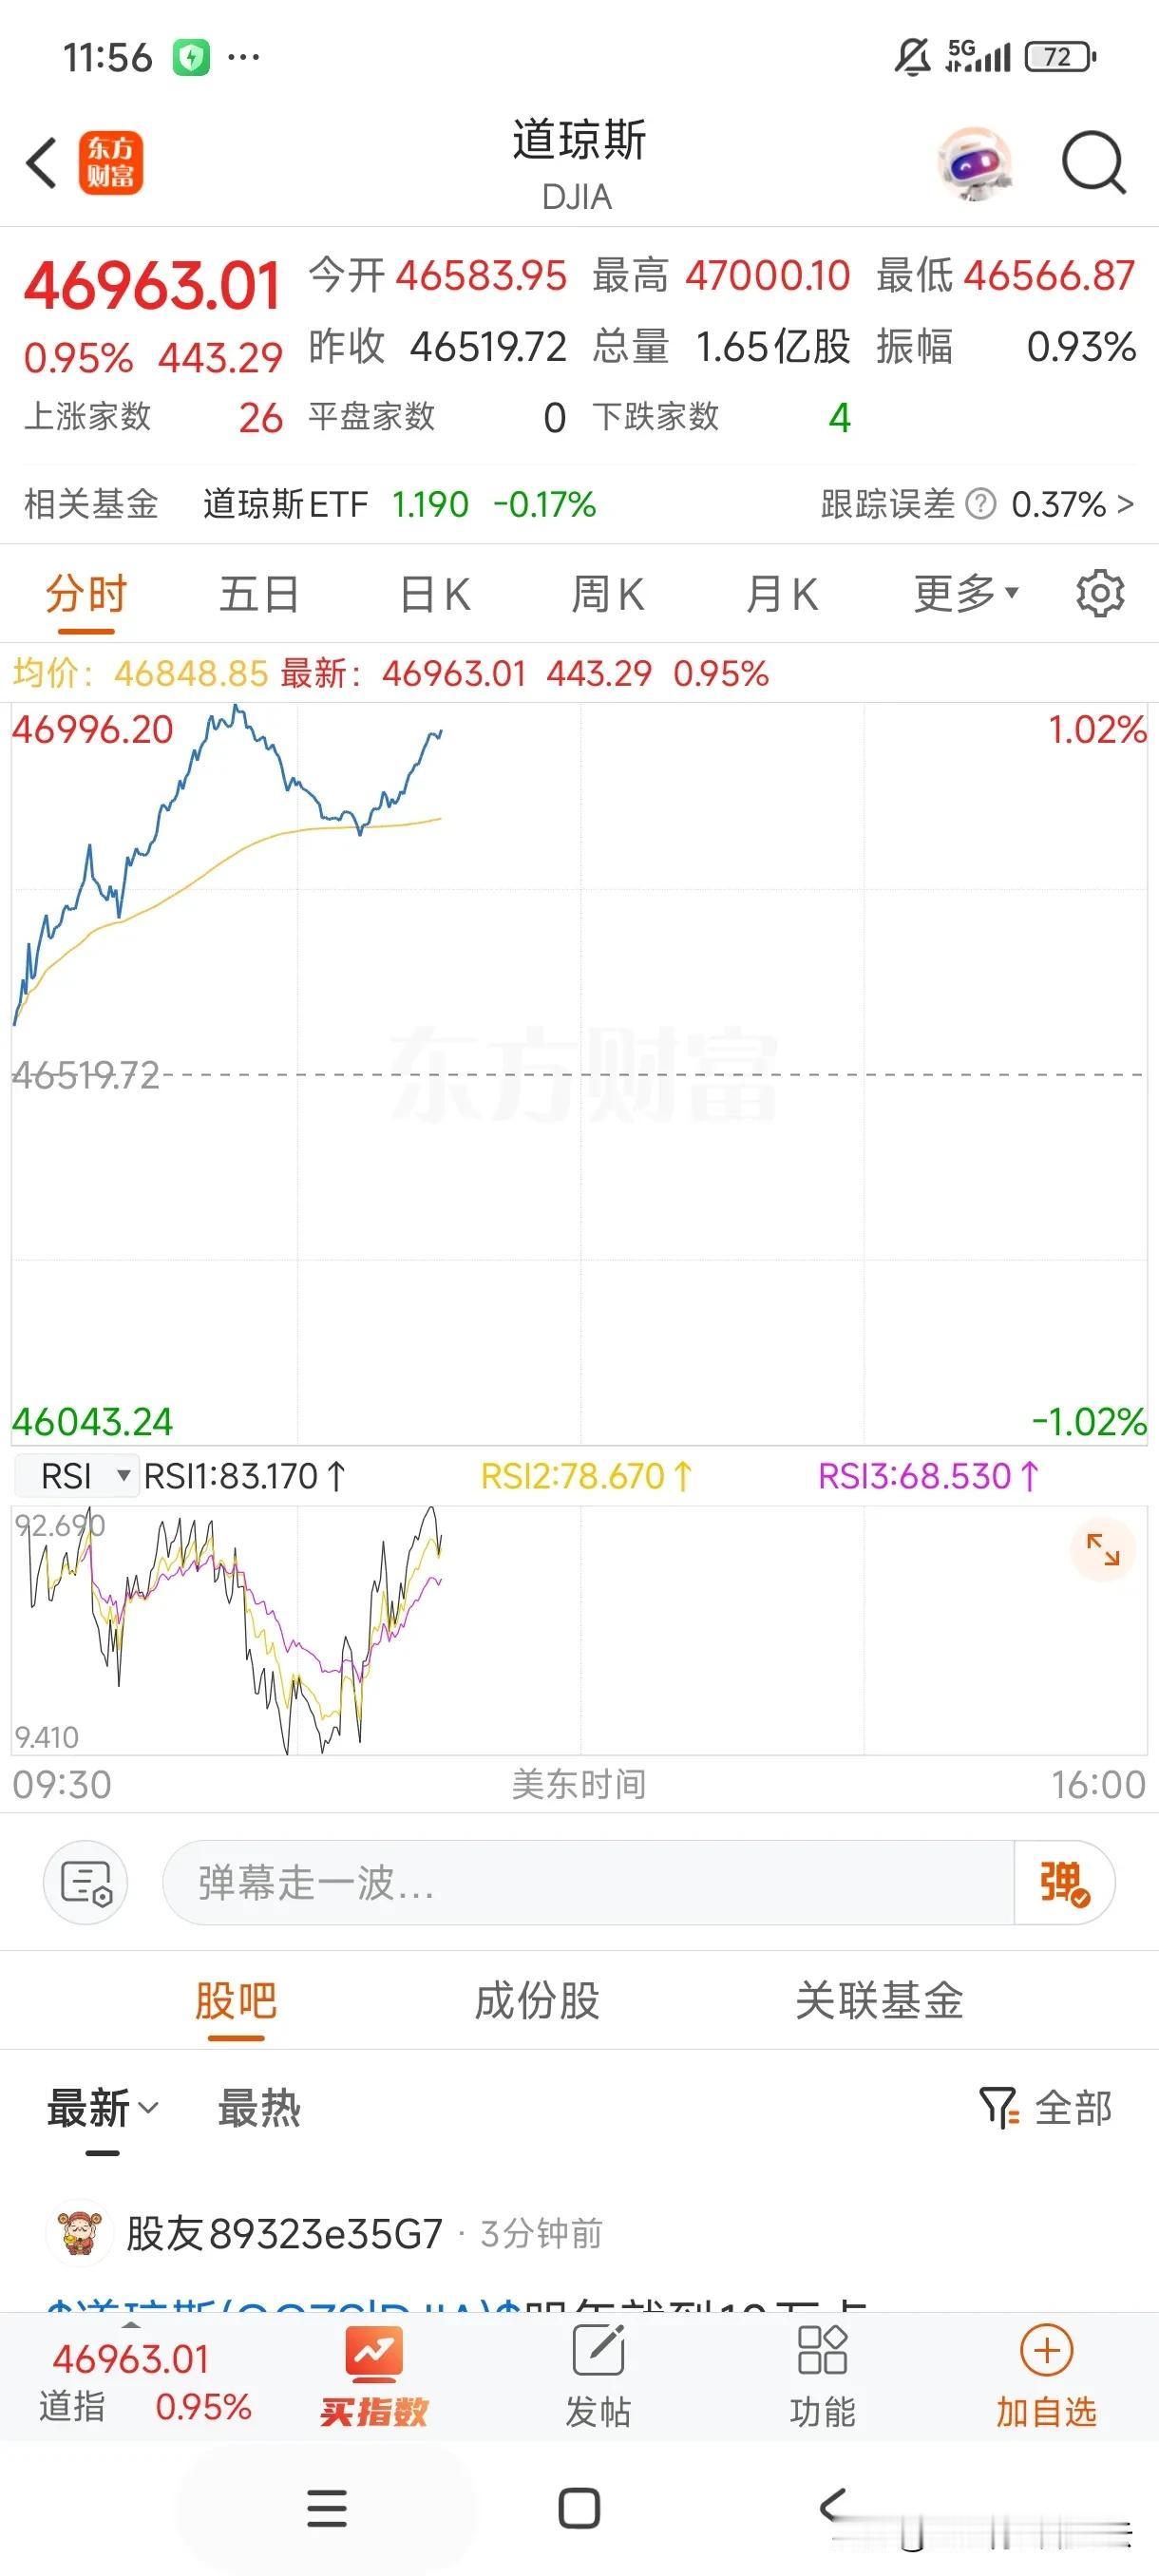Viewport: 1159px width, 2576px height.
Task: Open the 更多 chart period dropdown
Action: tap(966, 594)
